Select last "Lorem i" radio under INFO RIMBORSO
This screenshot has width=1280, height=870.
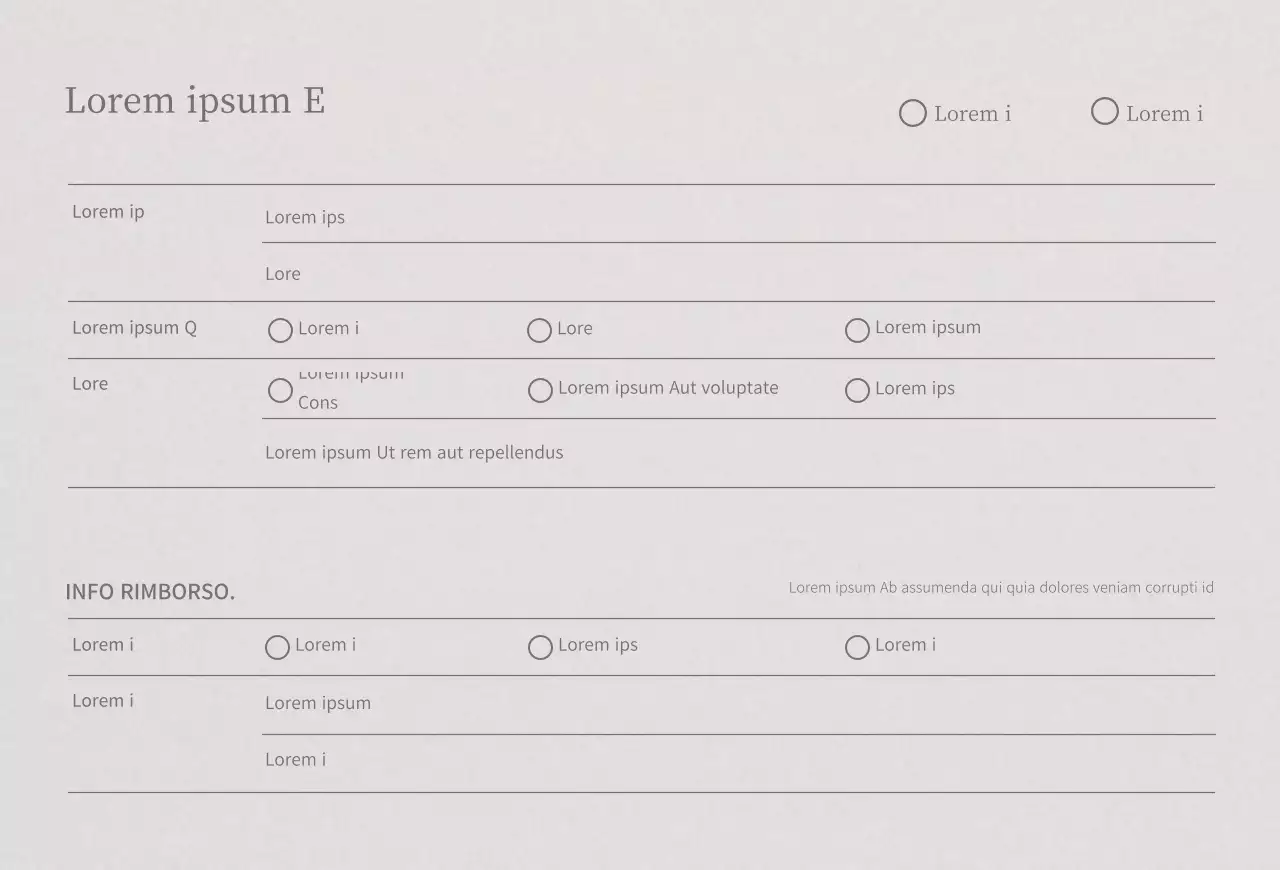click(x=857, y=648)
